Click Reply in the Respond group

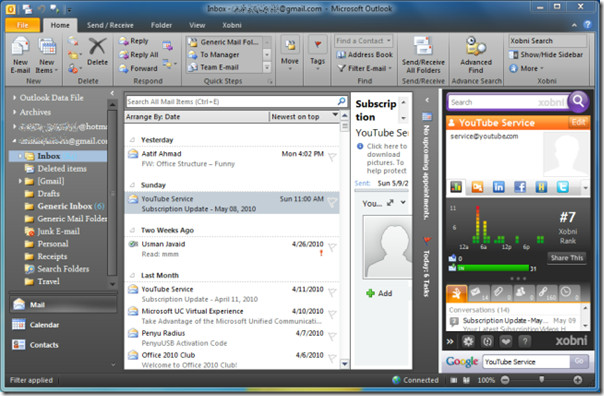click(x=134, y=41)
